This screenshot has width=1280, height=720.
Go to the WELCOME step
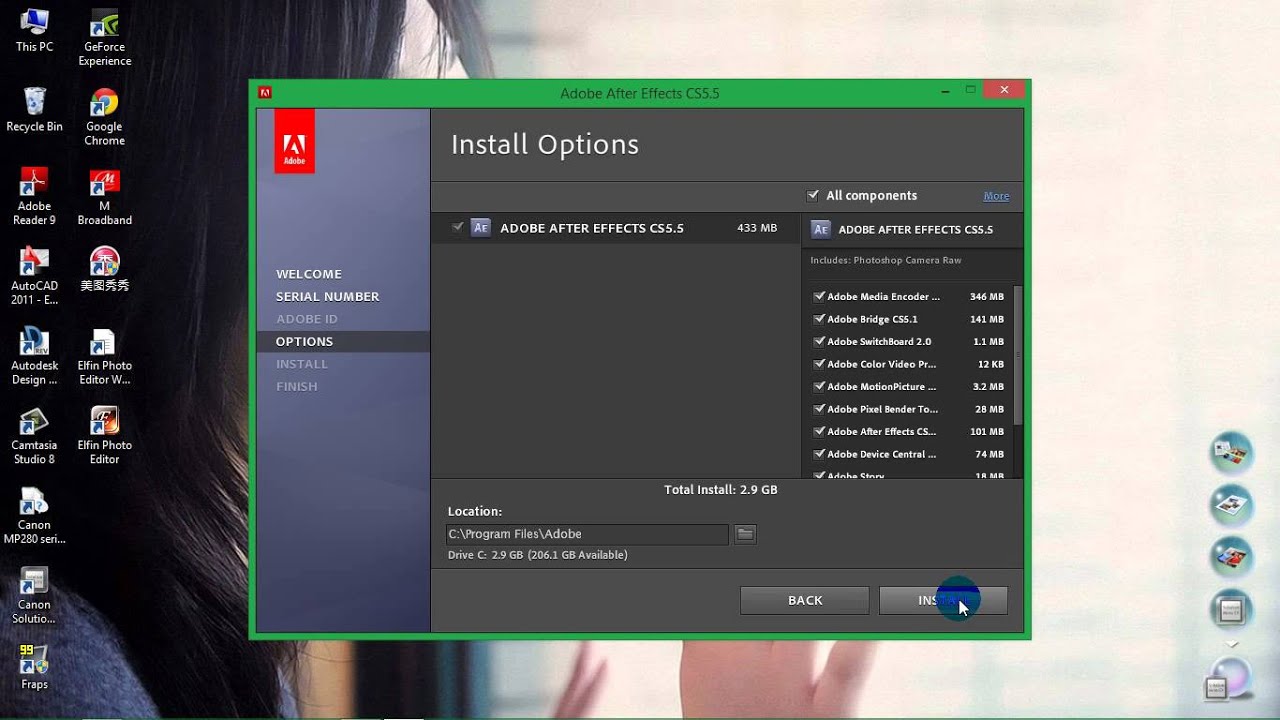pos(309,274)
